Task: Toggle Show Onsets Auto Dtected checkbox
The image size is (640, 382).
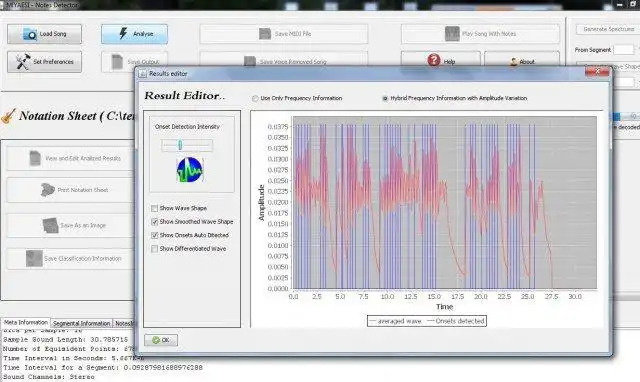Action: click(x=154, y=235)
